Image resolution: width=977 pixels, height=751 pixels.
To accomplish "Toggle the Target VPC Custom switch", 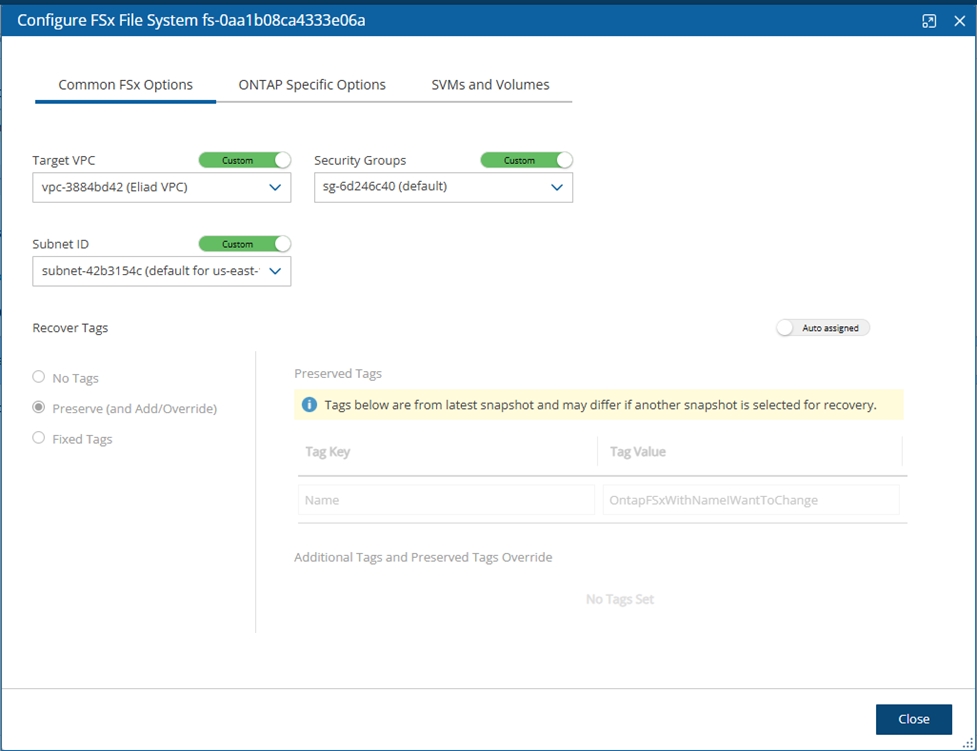I will [245, 160].
